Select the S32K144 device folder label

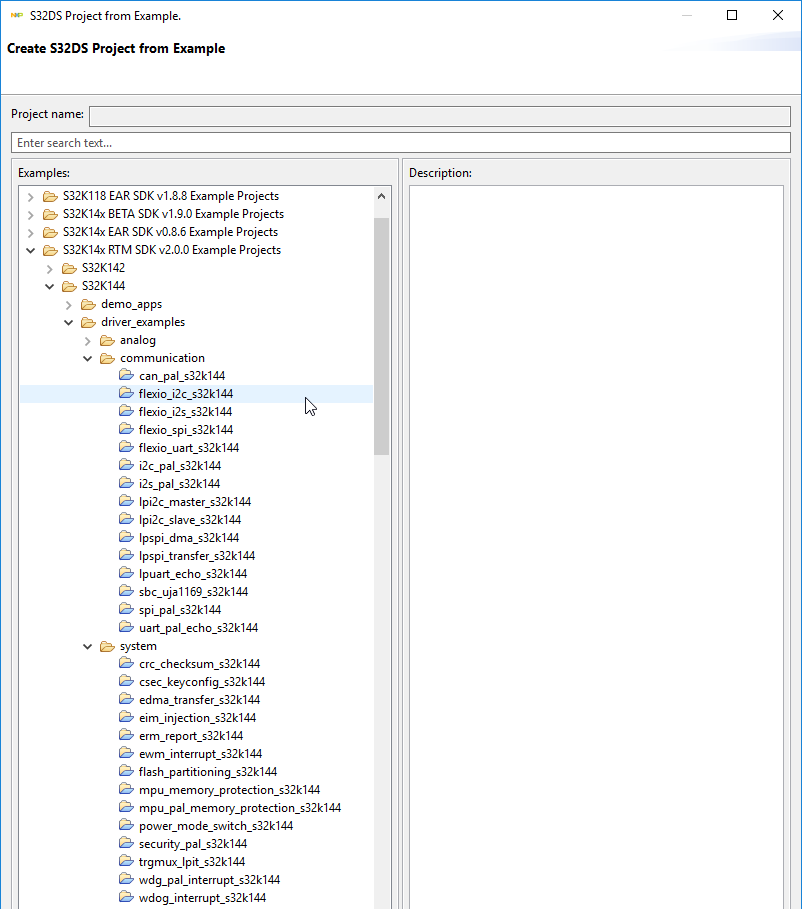(x=103, y=286)
